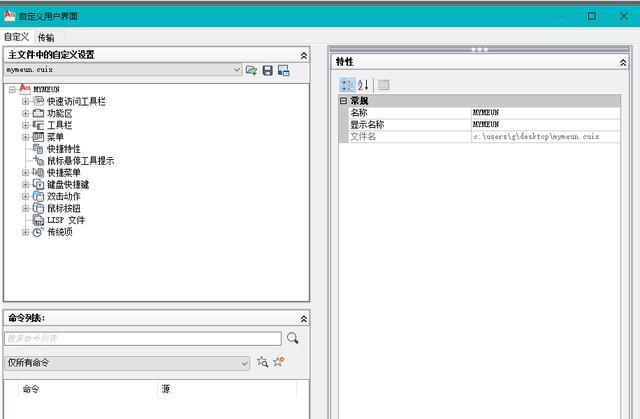Screen dimensions: 640x419
Task: Close the 自定义用户界面 window
Action: coord(624,16)
